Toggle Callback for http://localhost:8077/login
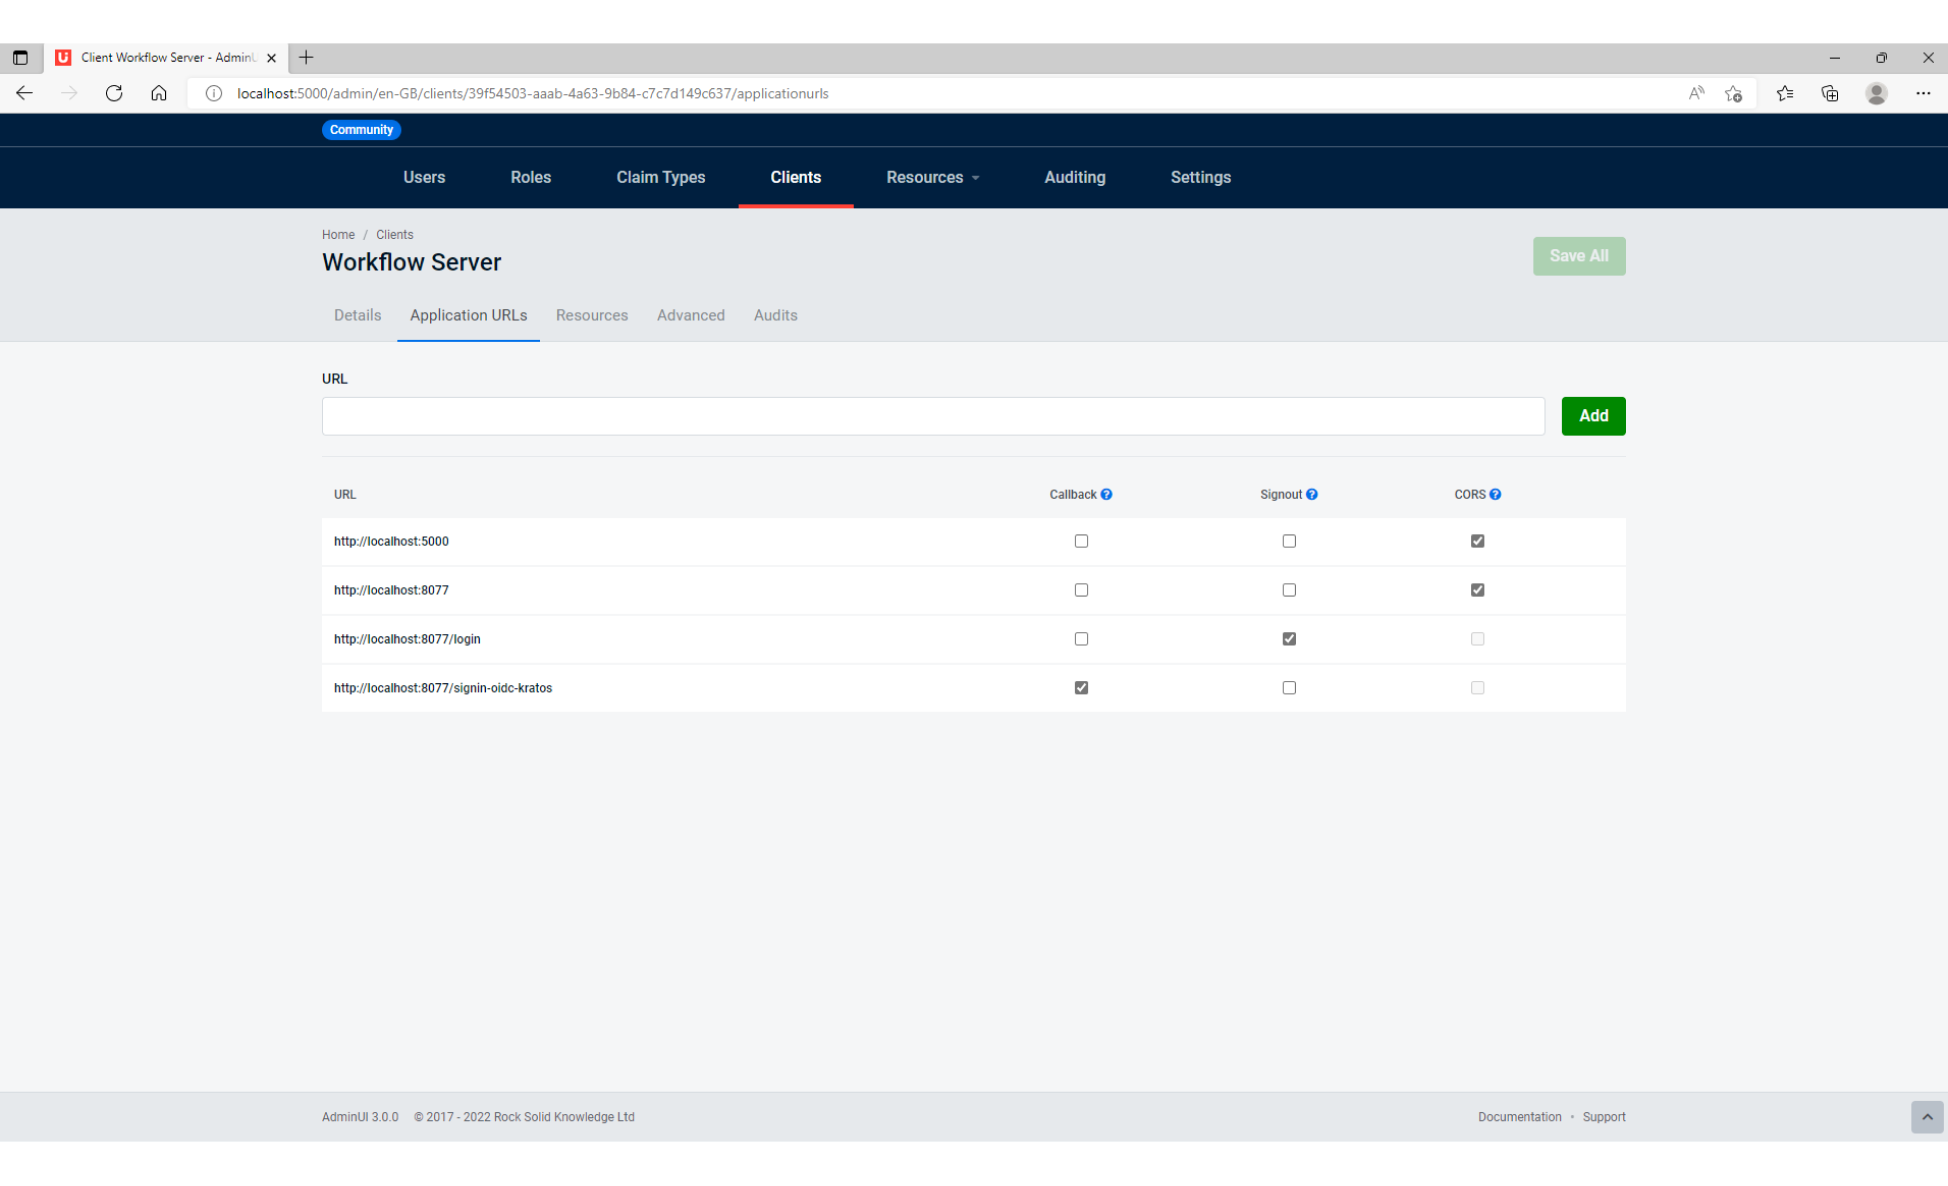 pos(1081,639)
